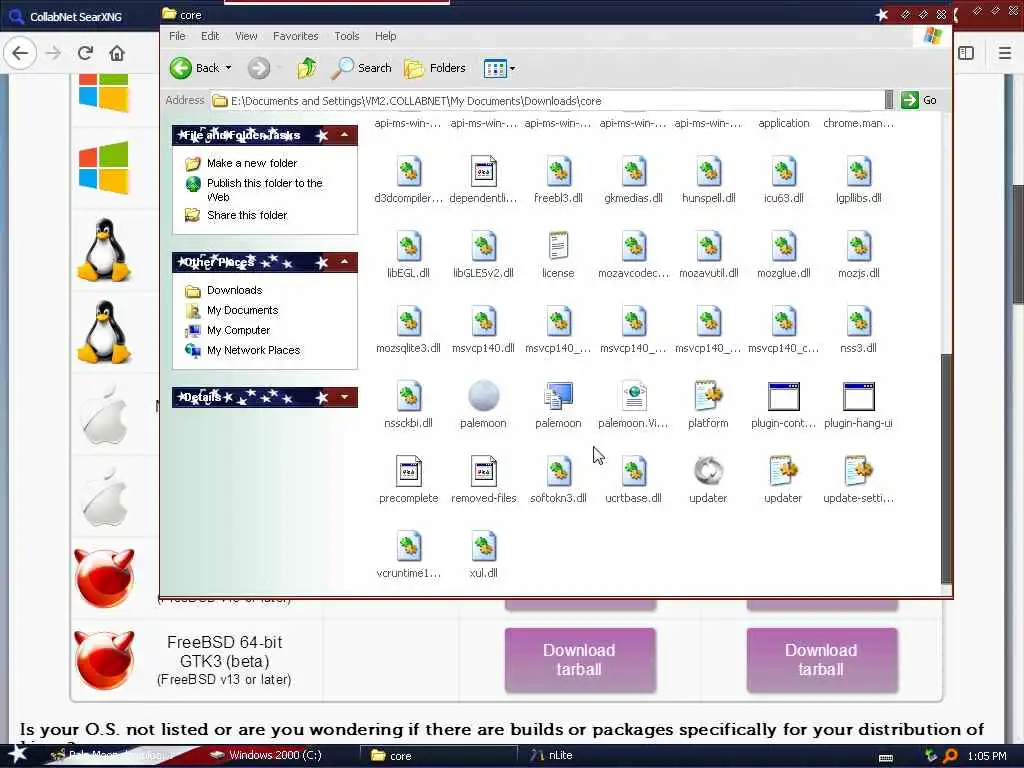Select nssckbi.dll file
This screenshot has height=768, width=1024.
pyautogui.click(x=409, y=397)
